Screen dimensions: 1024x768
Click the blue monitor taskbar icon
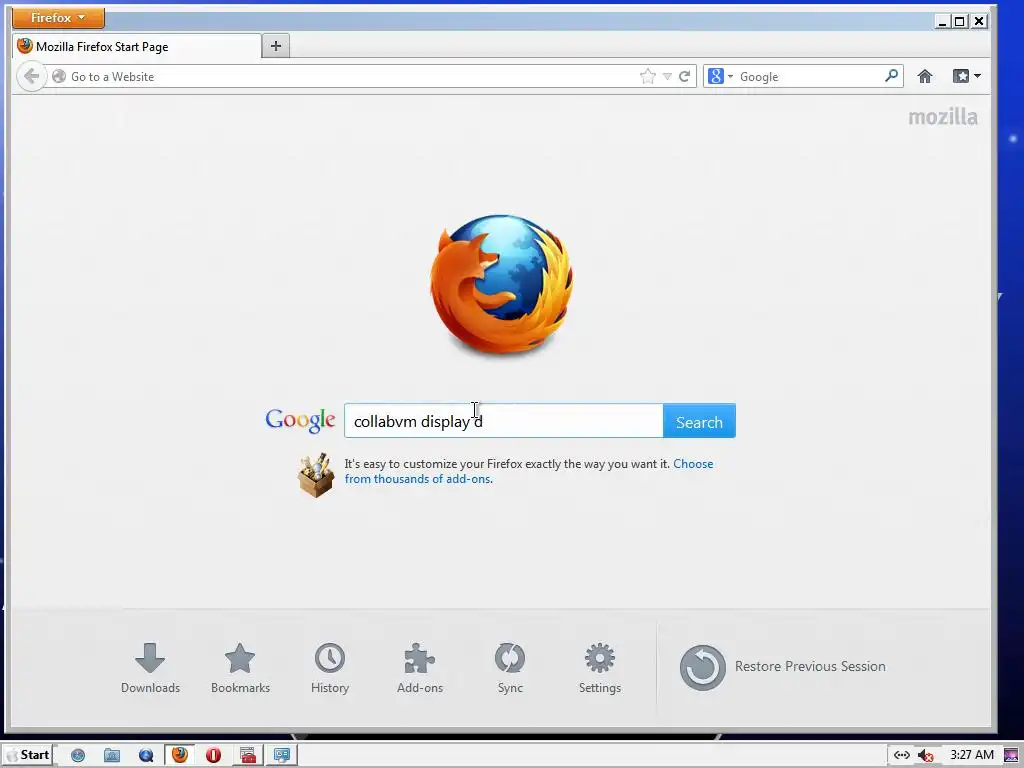pyautogui.click(x=281, y=755)
